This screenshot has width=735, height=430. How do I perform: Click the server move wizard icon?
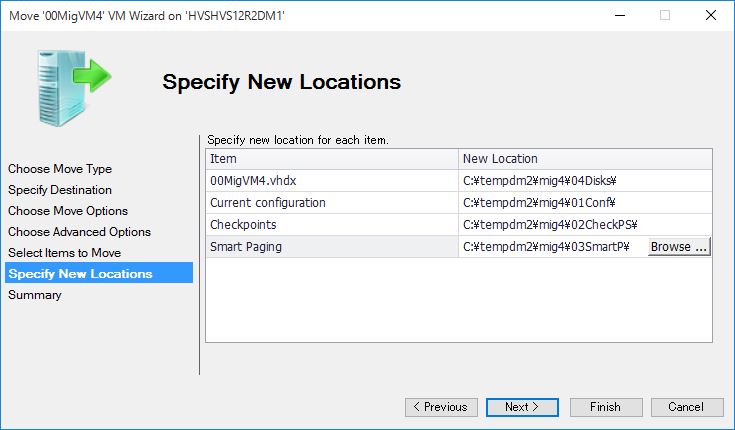point(74,88)
